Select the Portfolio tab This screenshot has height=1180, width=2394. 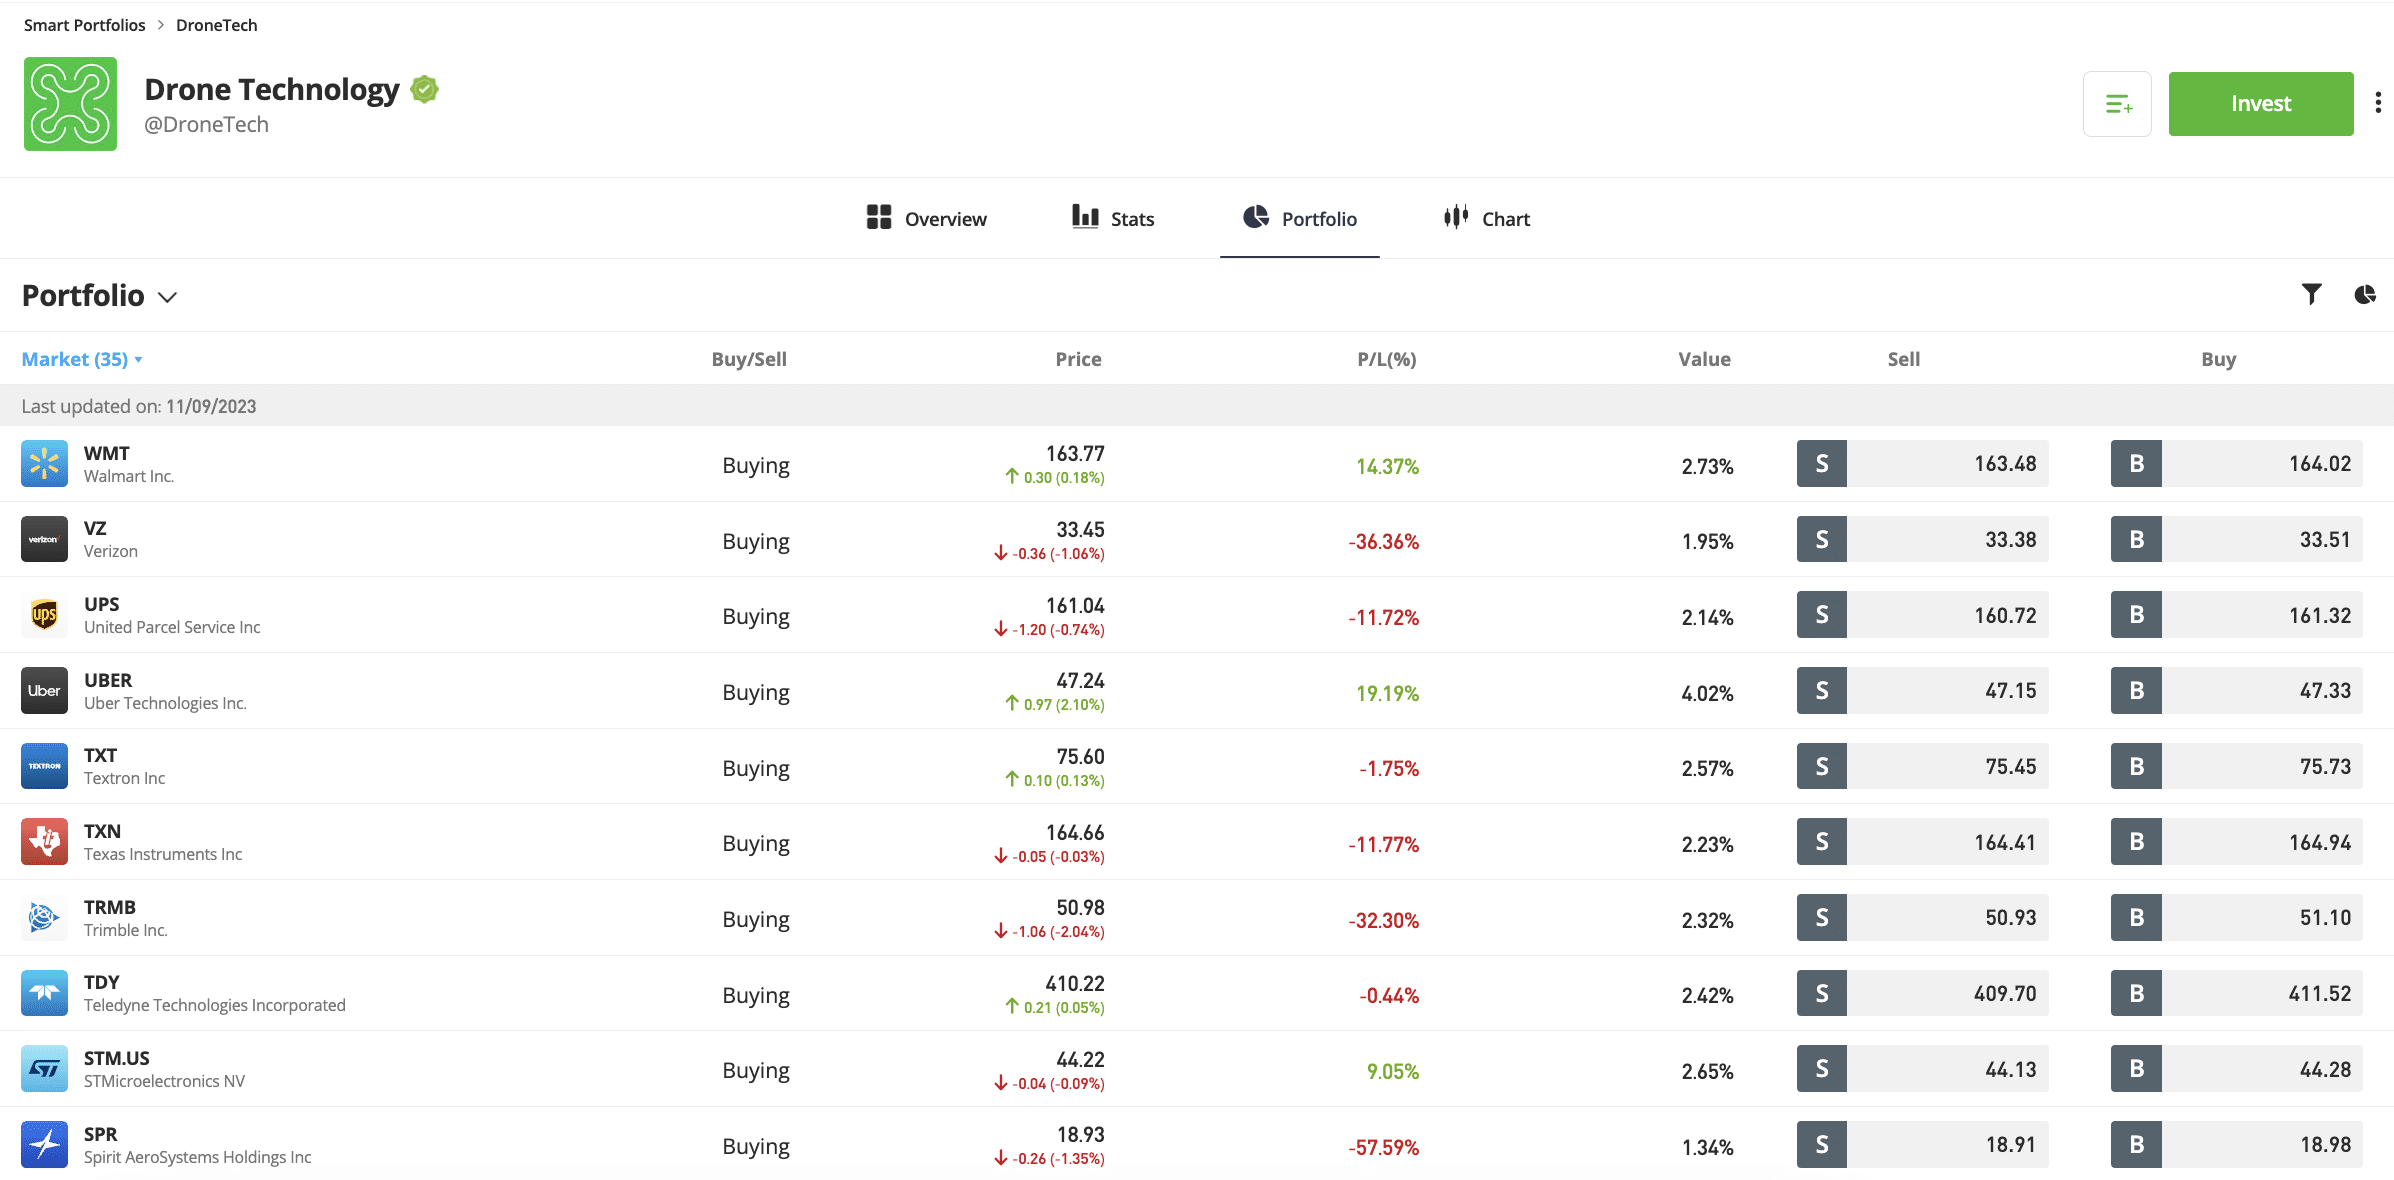coord(1300,219)
